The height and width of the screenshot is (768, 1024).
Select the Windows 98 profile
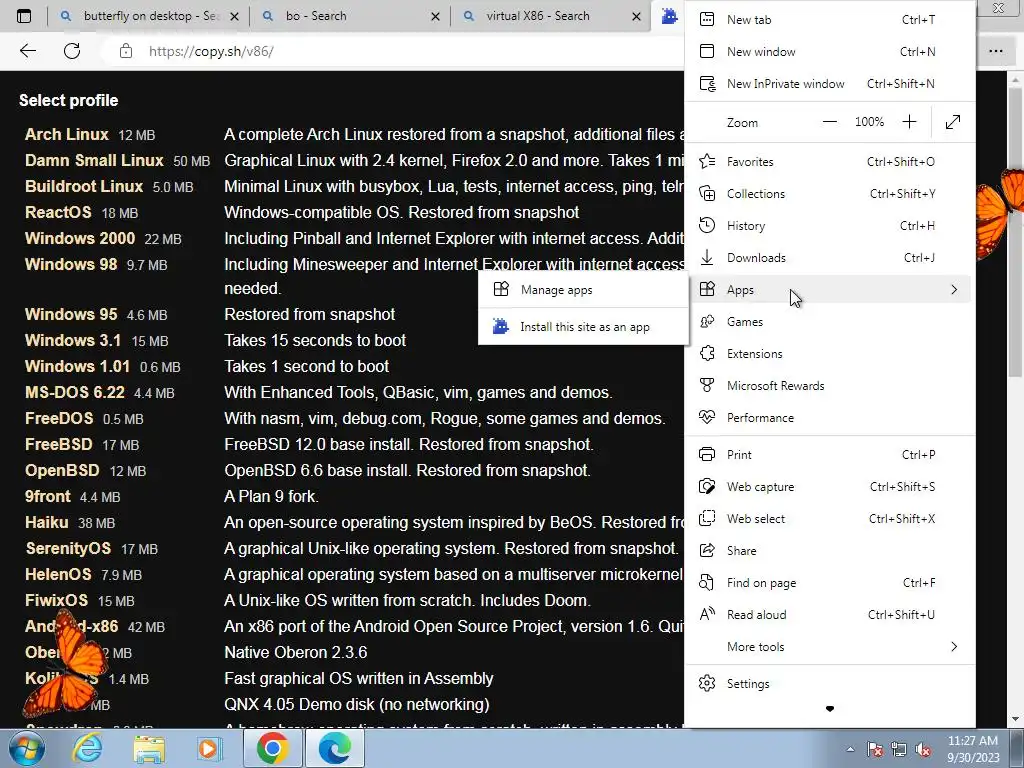(x=71, y=264)
